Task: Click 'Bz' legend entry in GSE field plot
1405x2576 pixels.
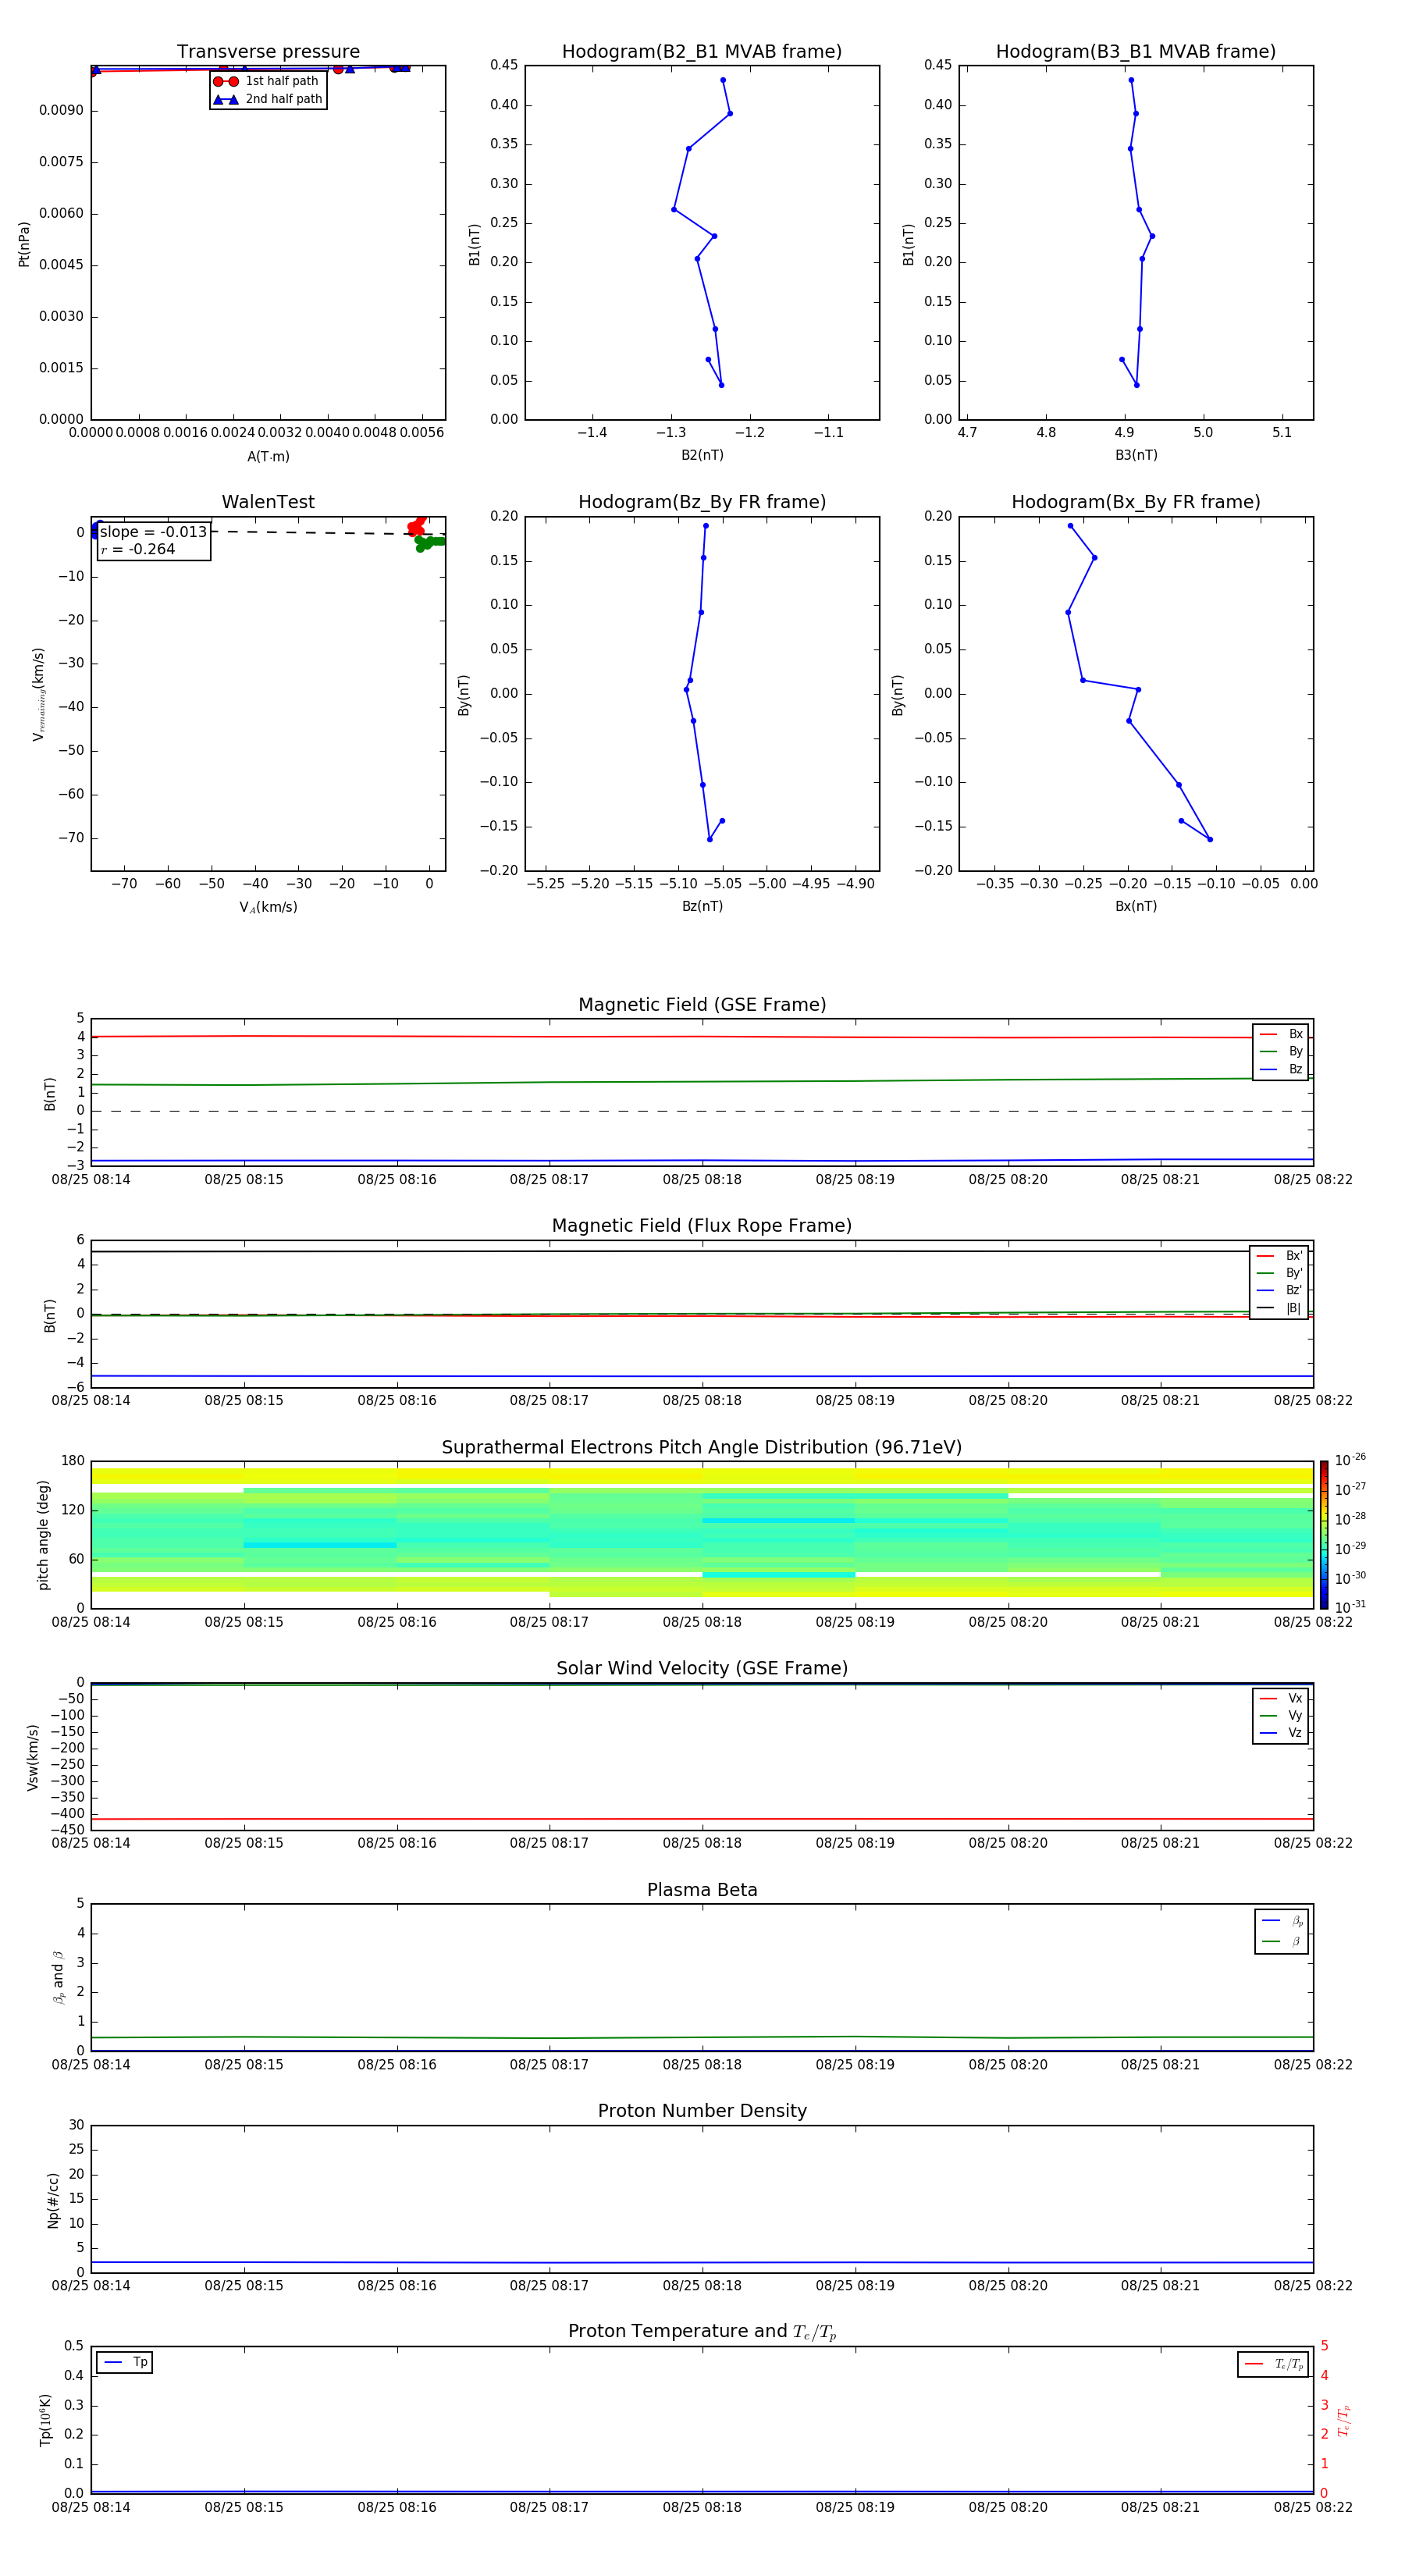Action: pyautogui.click(x=1281, y=1069)
